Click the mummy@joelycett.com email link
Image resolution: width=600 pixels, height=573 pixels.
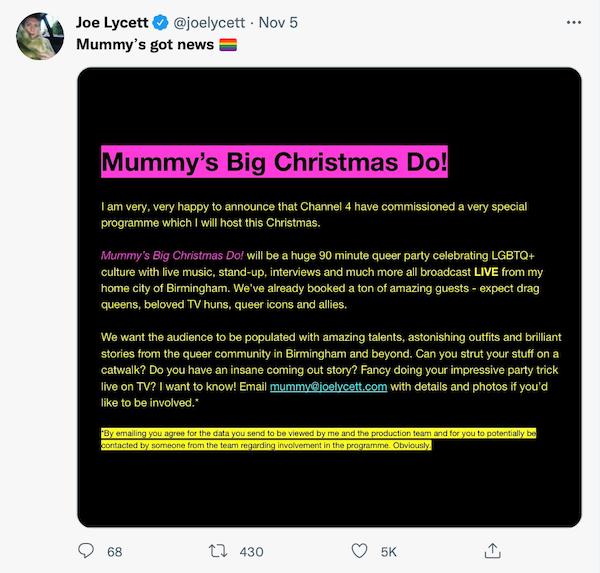[329, 387]
